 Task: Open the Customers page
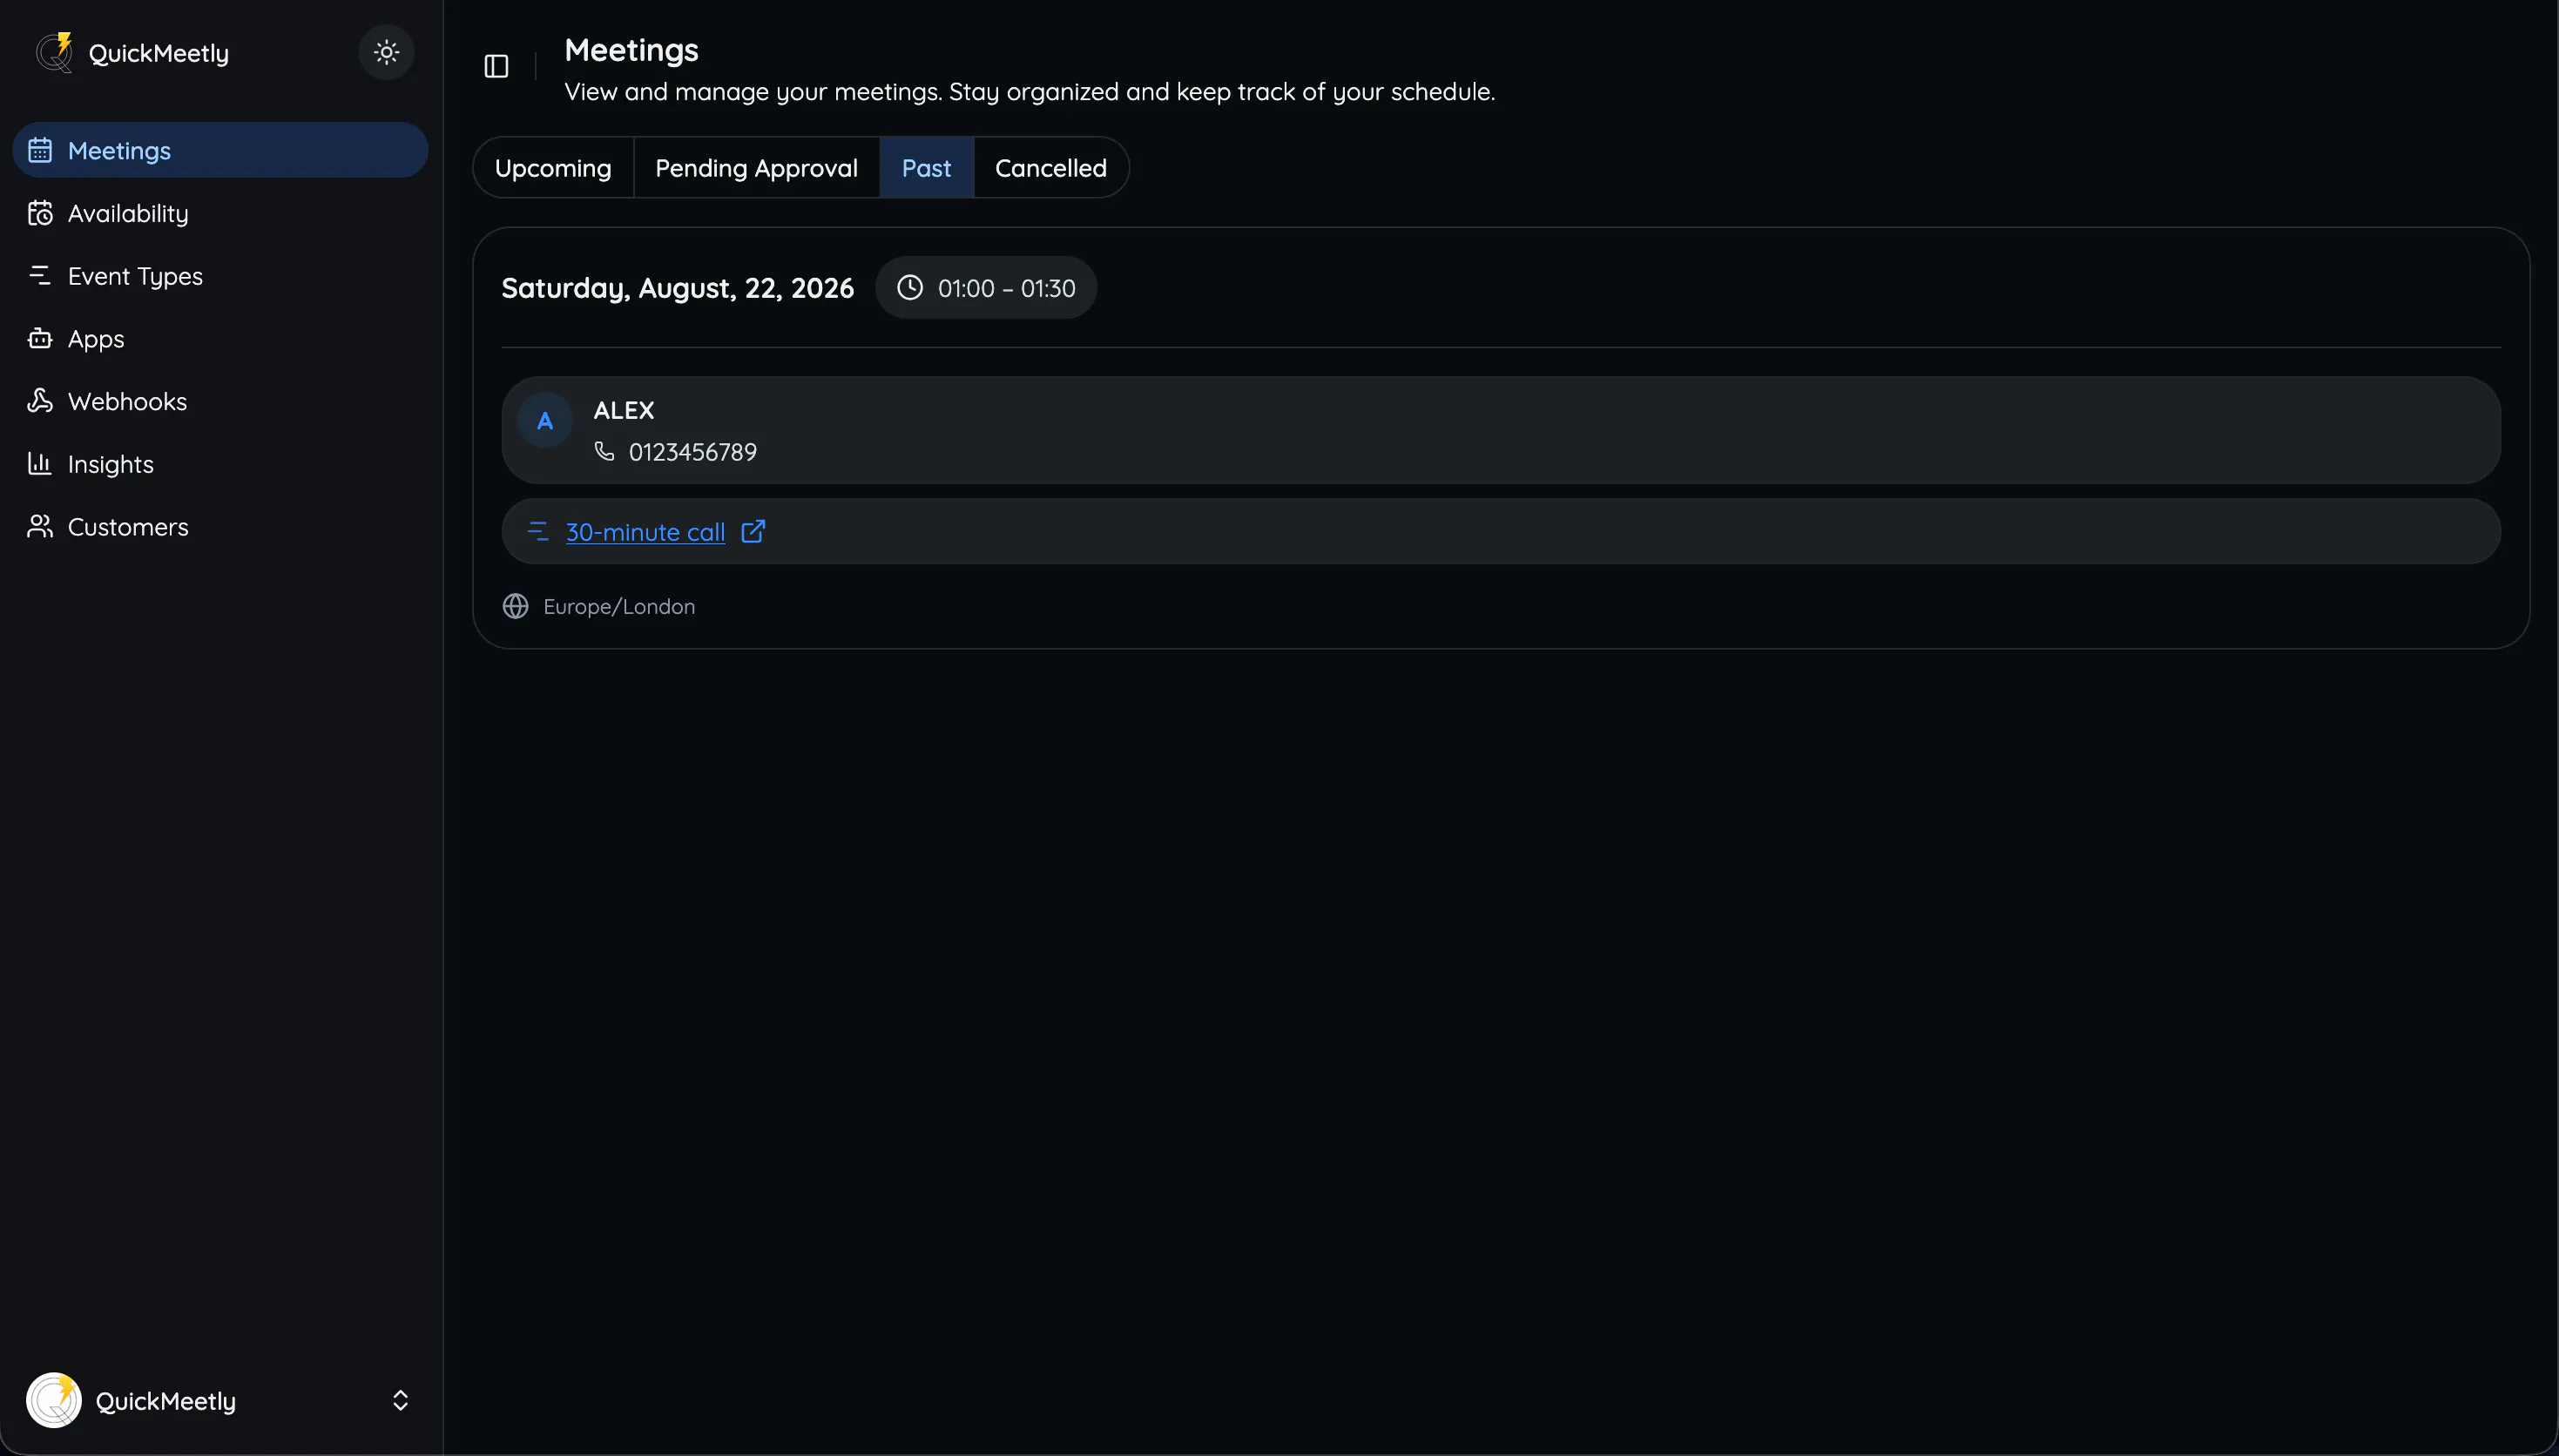220,527
